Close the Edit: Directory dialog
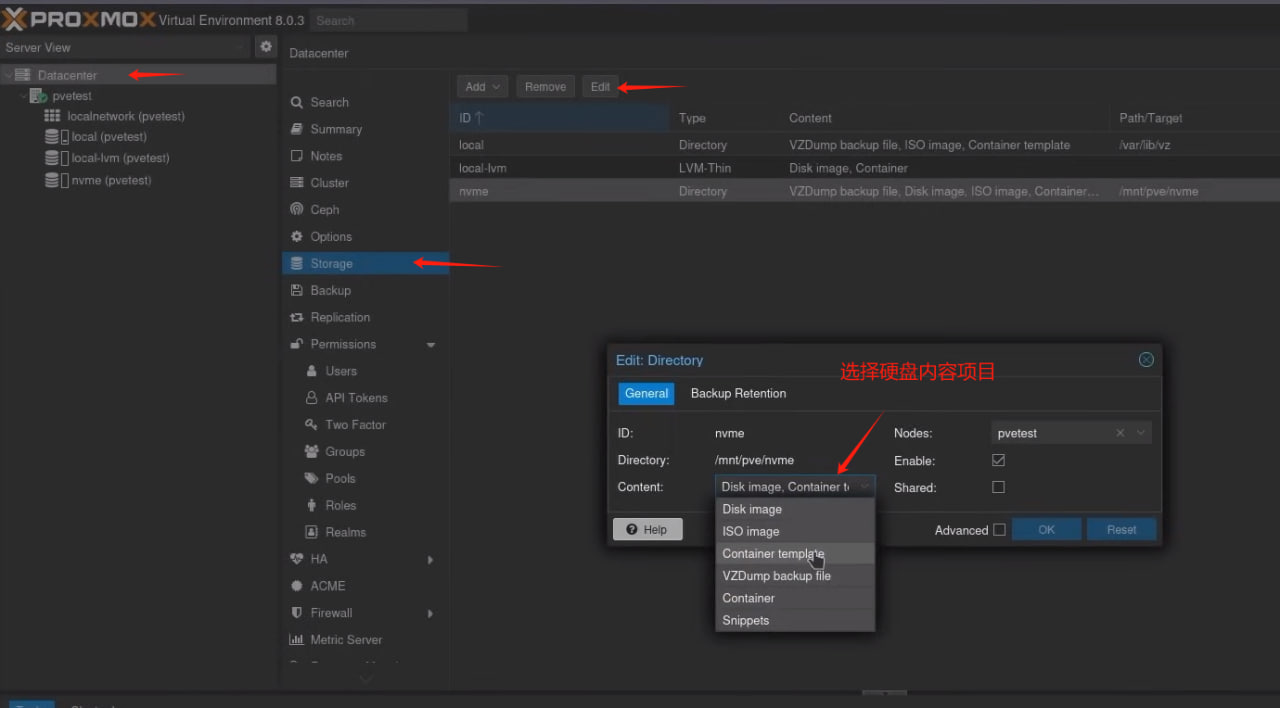 pyautogui.click(x=1146, y=360)
